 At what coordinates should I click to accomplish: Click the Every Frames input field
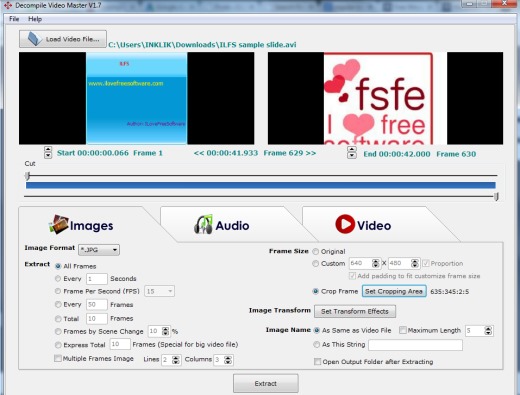click(97, 305)
